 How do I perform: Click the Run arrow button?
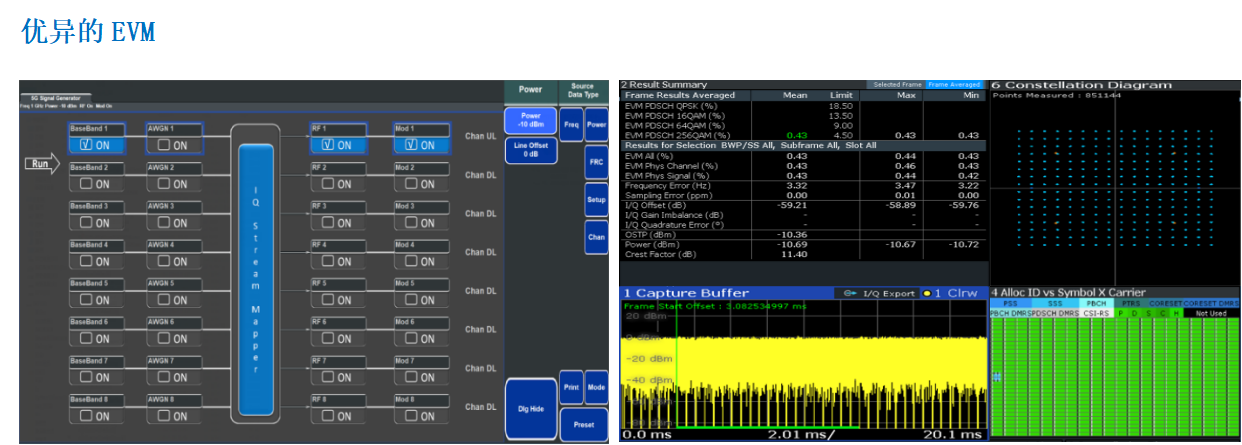(44, 164)
